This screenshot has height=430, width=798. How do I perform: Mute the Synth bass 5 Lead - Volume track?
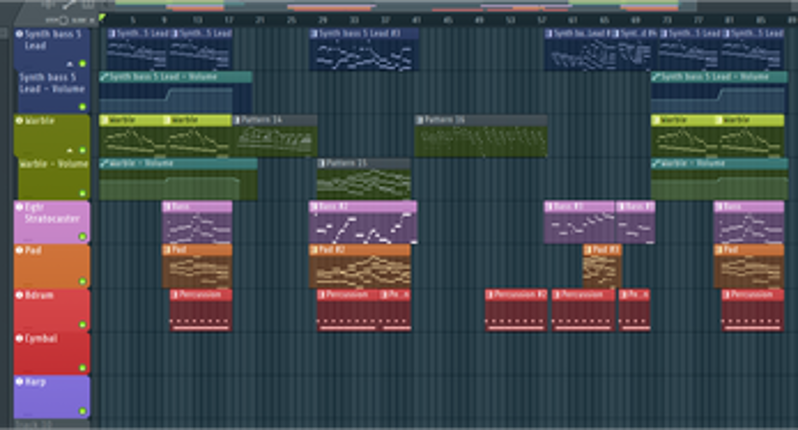(82, 107)
